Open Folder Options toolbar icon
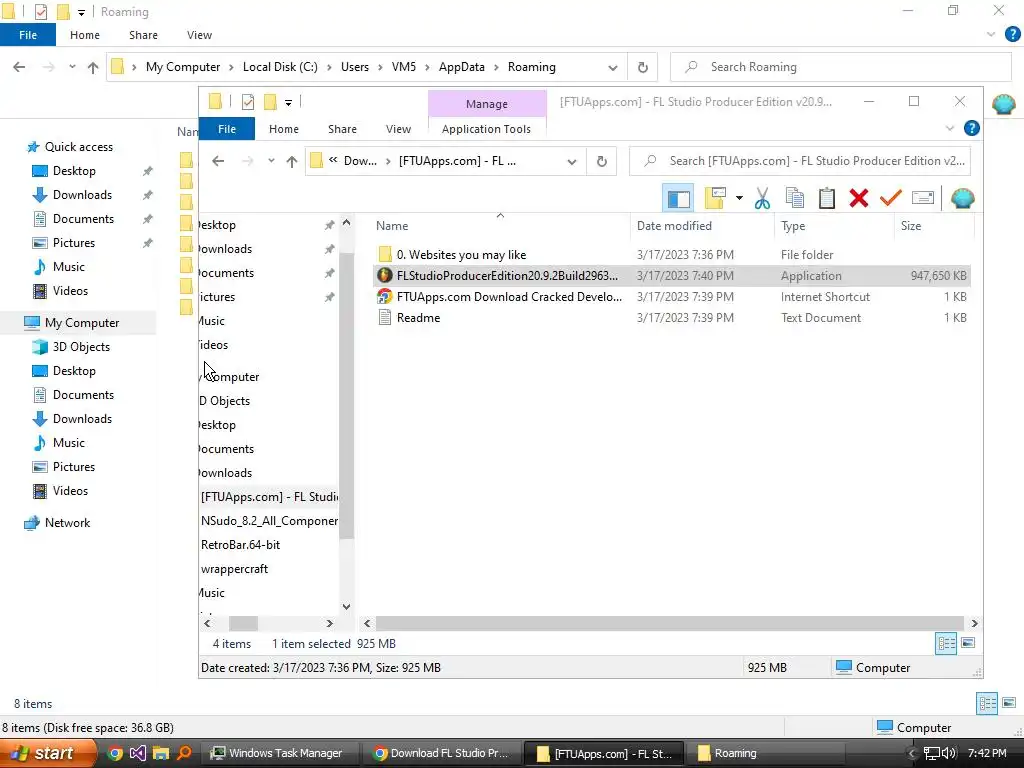 click(x=716, y=198)
